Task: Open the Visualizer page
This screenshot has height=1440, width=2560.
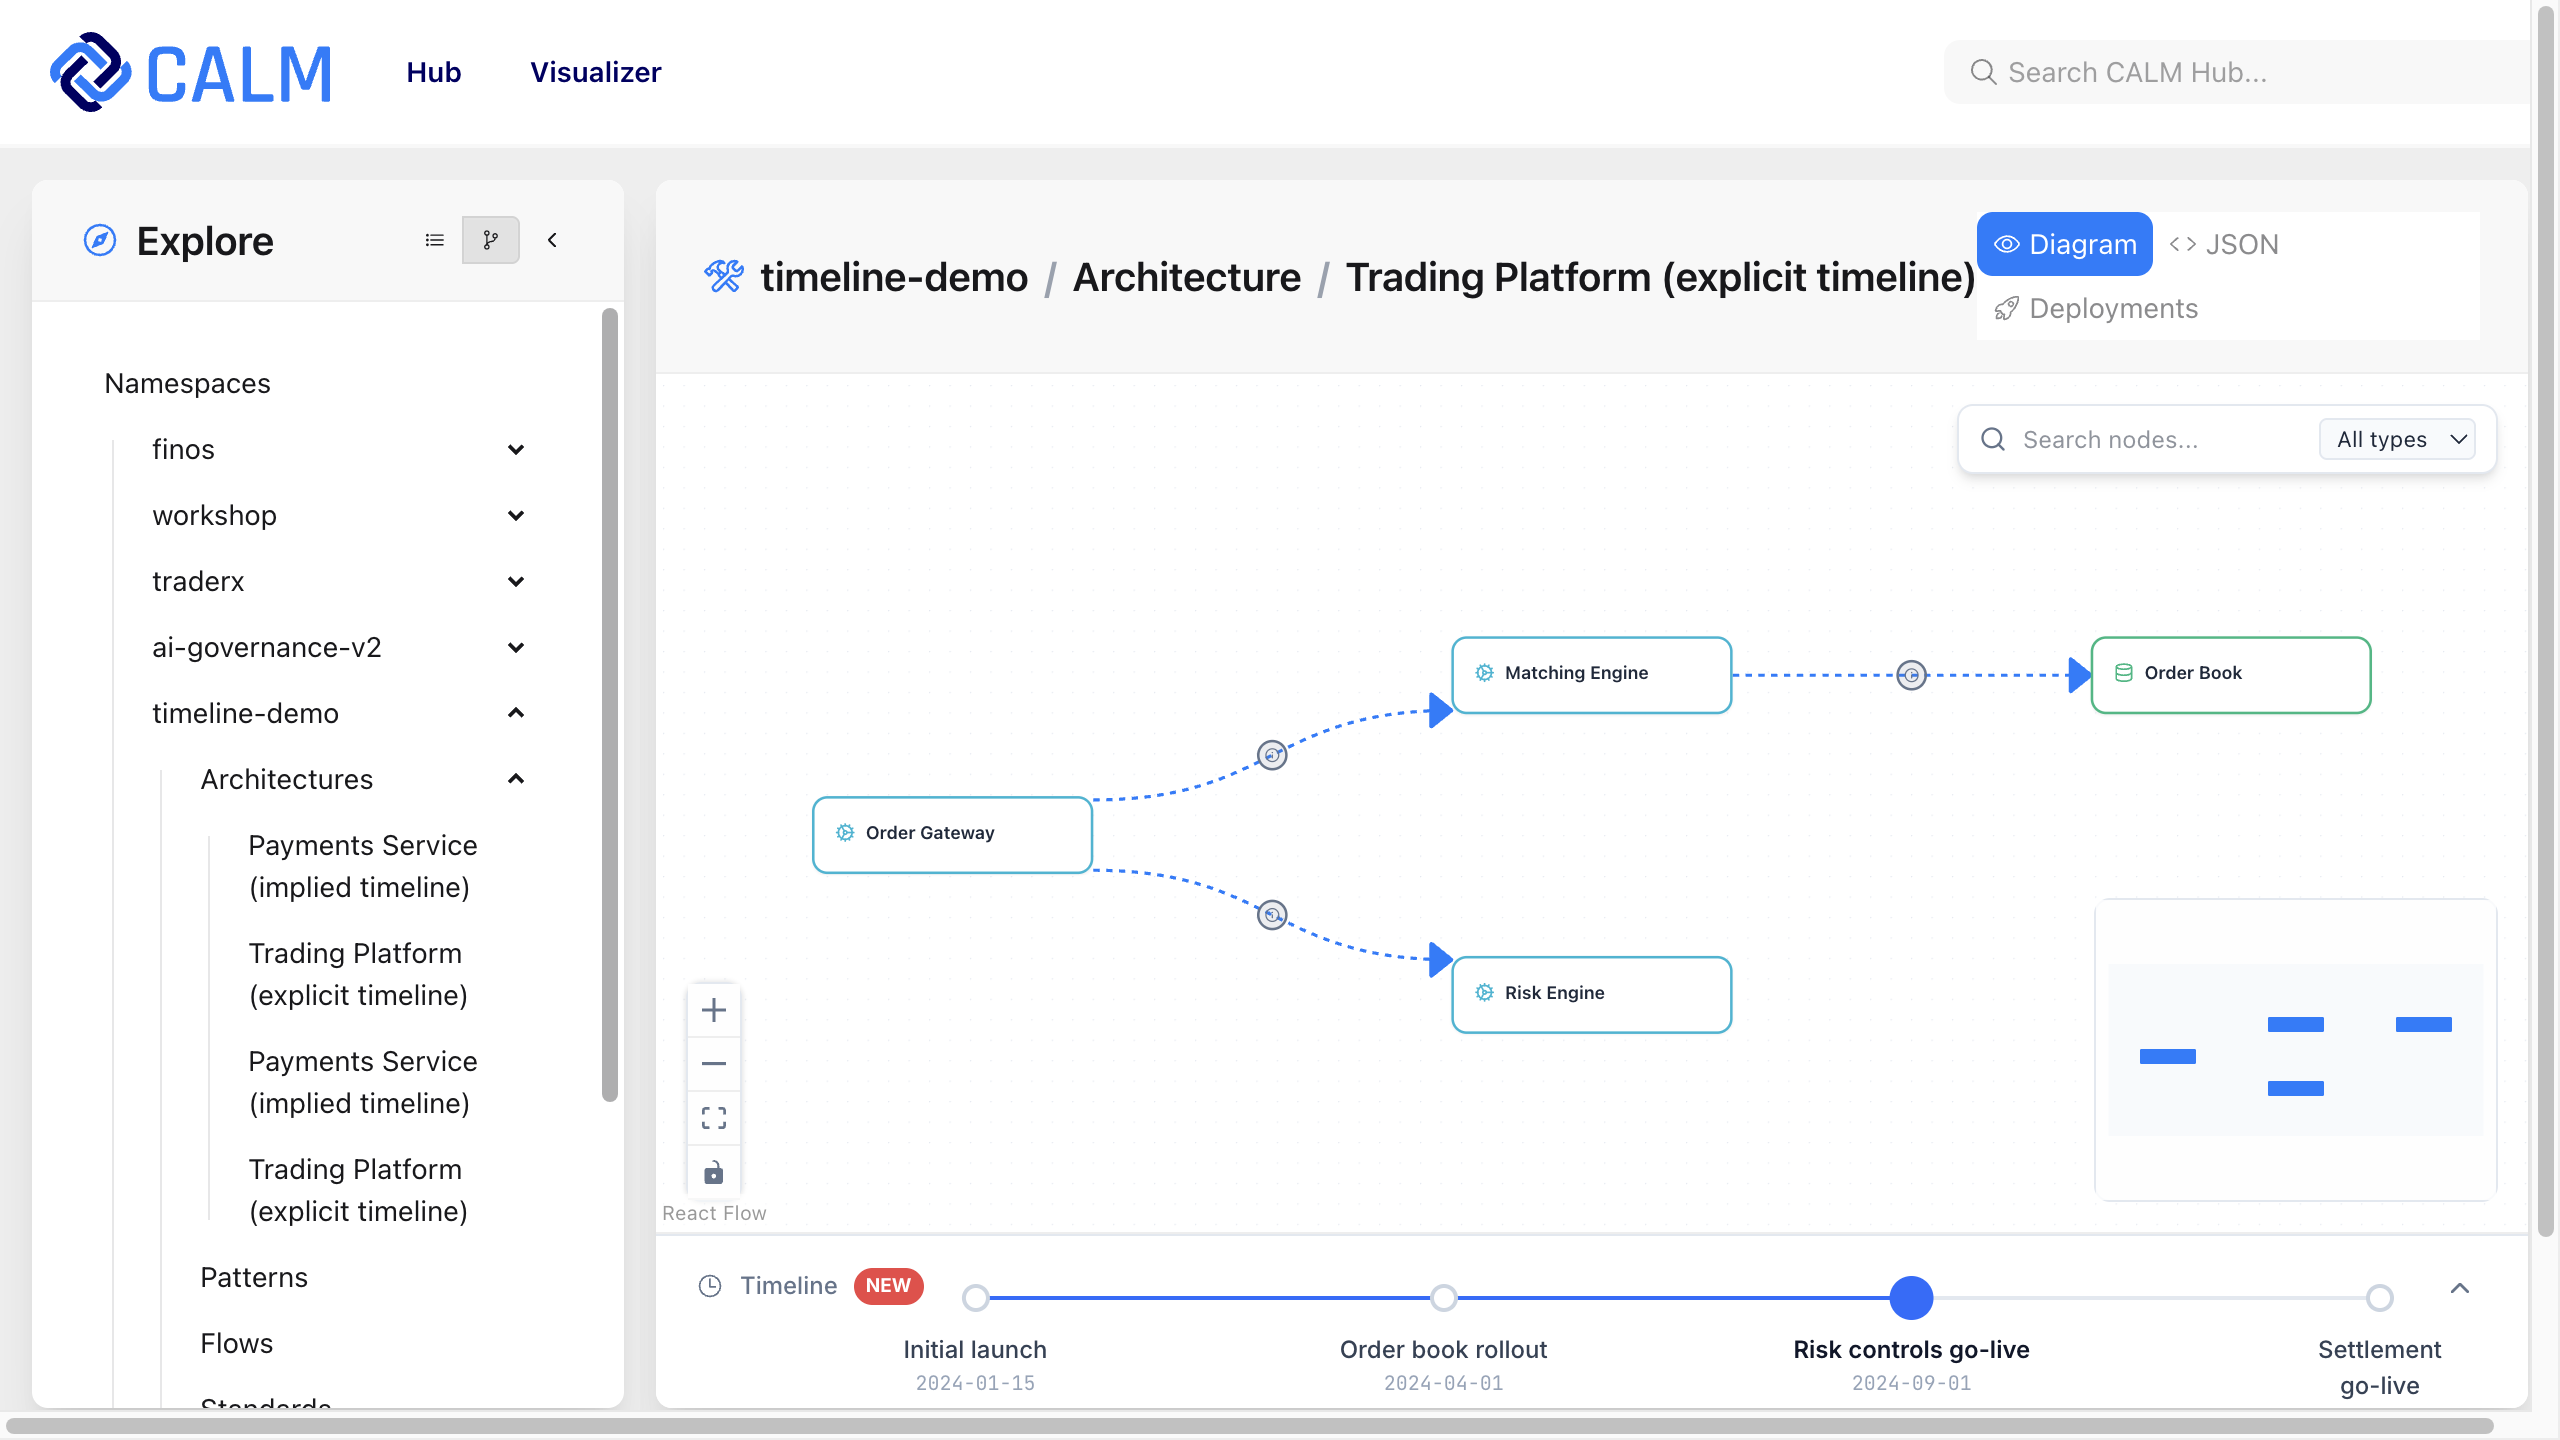Action: pyautogui.click(x=595, y=72)
